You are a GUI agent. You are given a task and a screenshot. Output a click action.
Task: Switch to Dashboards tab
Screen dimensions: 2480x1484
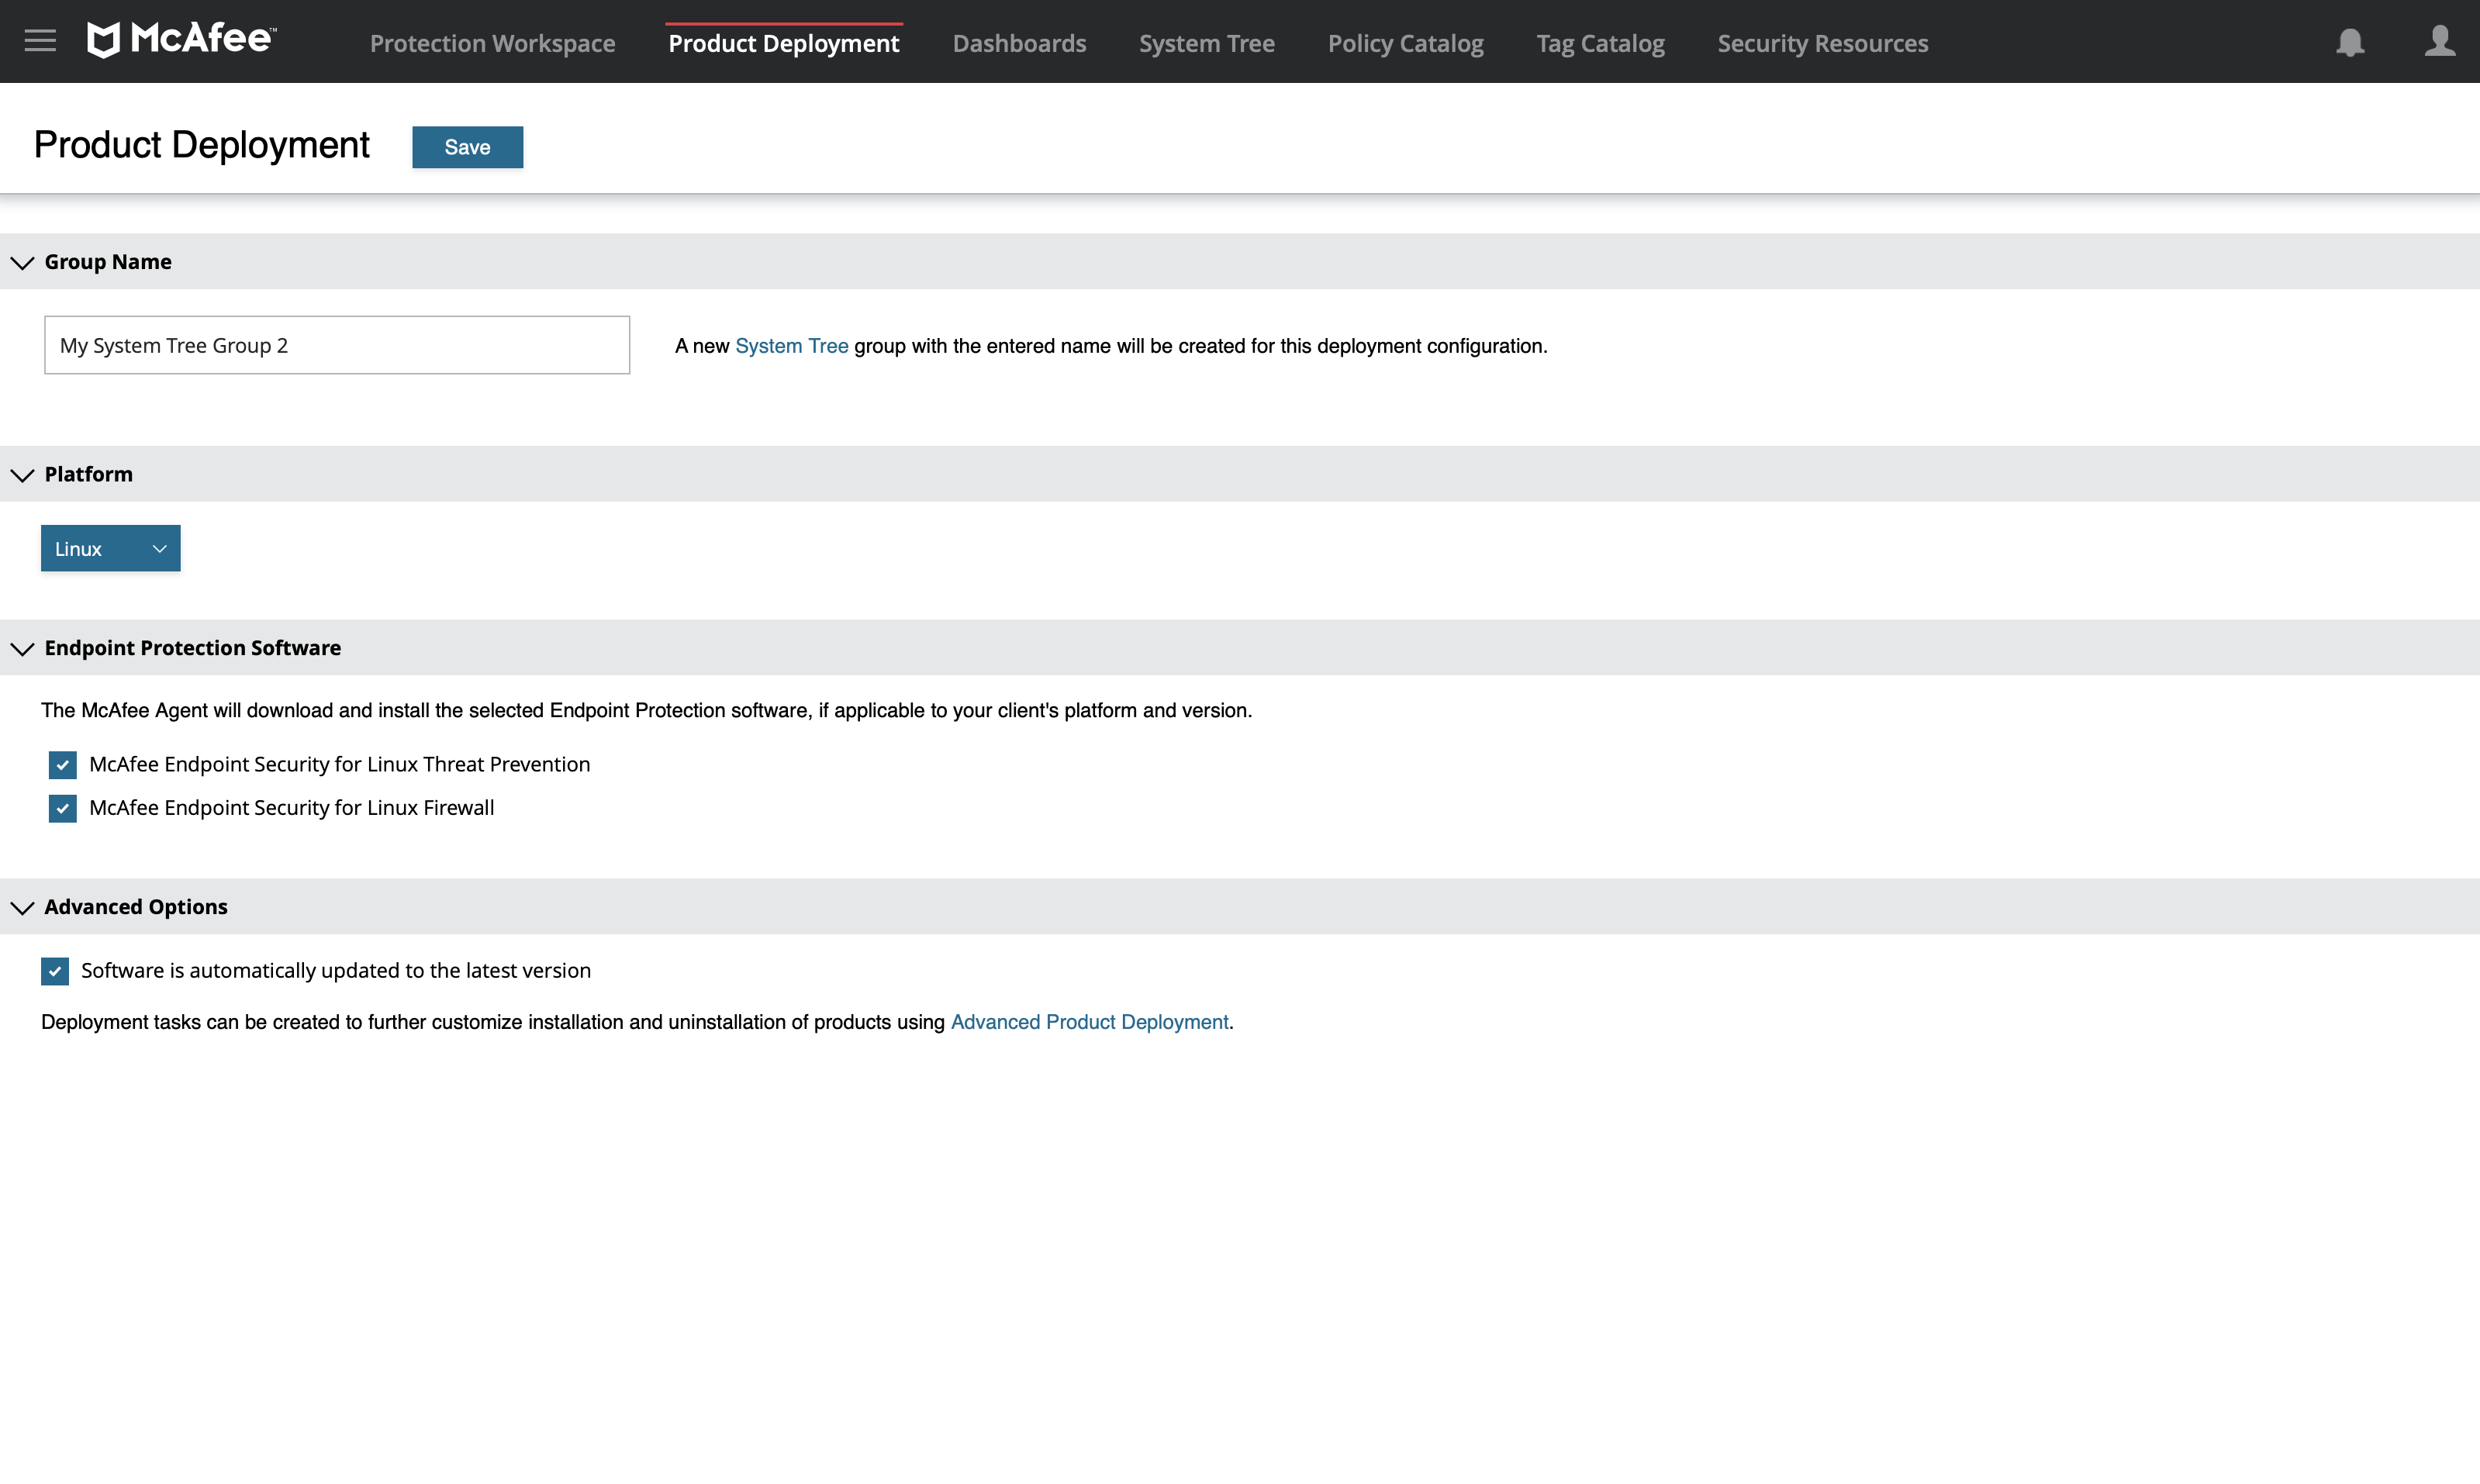(x=1019, y=43)
